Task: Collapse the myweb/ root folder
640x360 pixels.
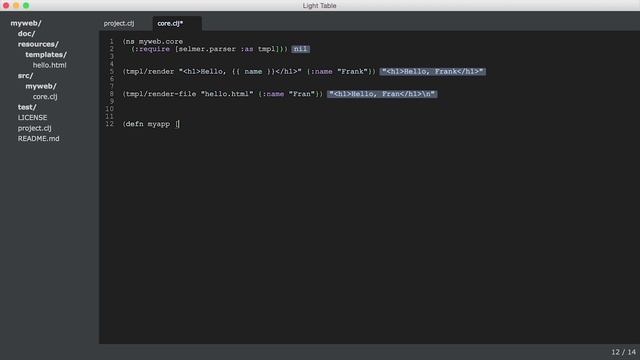Action: pyautogui.click(x=26, y=23)
